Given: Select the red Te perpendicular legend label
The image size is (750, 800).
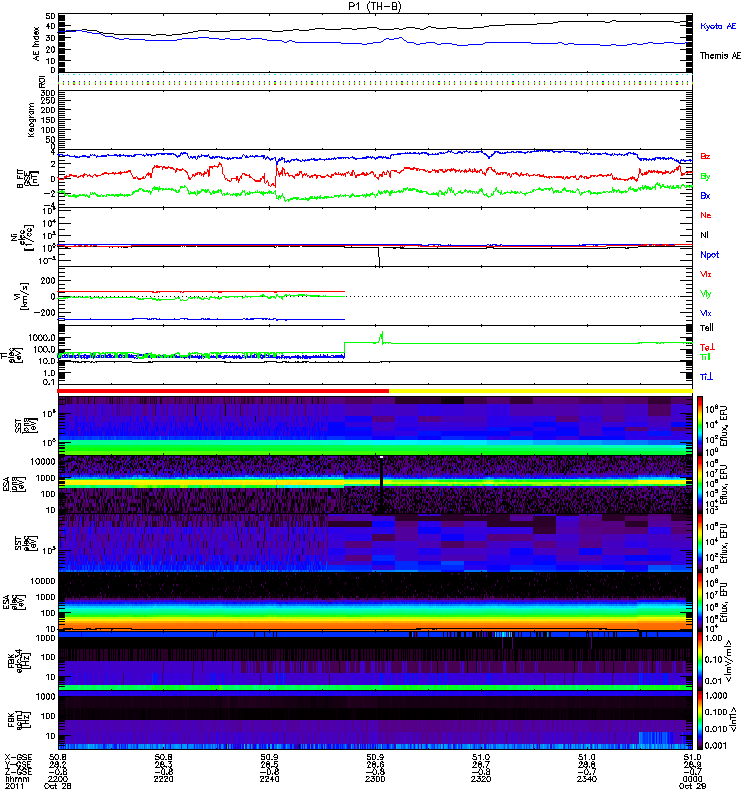Looking at the screenshot, I should pos(707,347).
